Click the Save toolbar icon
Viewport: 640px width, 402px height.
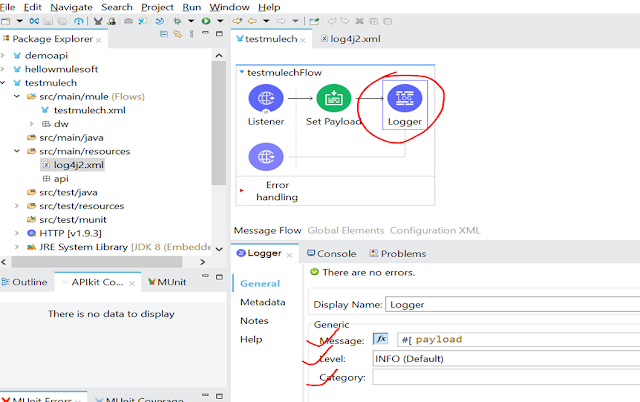pos(48,21)
